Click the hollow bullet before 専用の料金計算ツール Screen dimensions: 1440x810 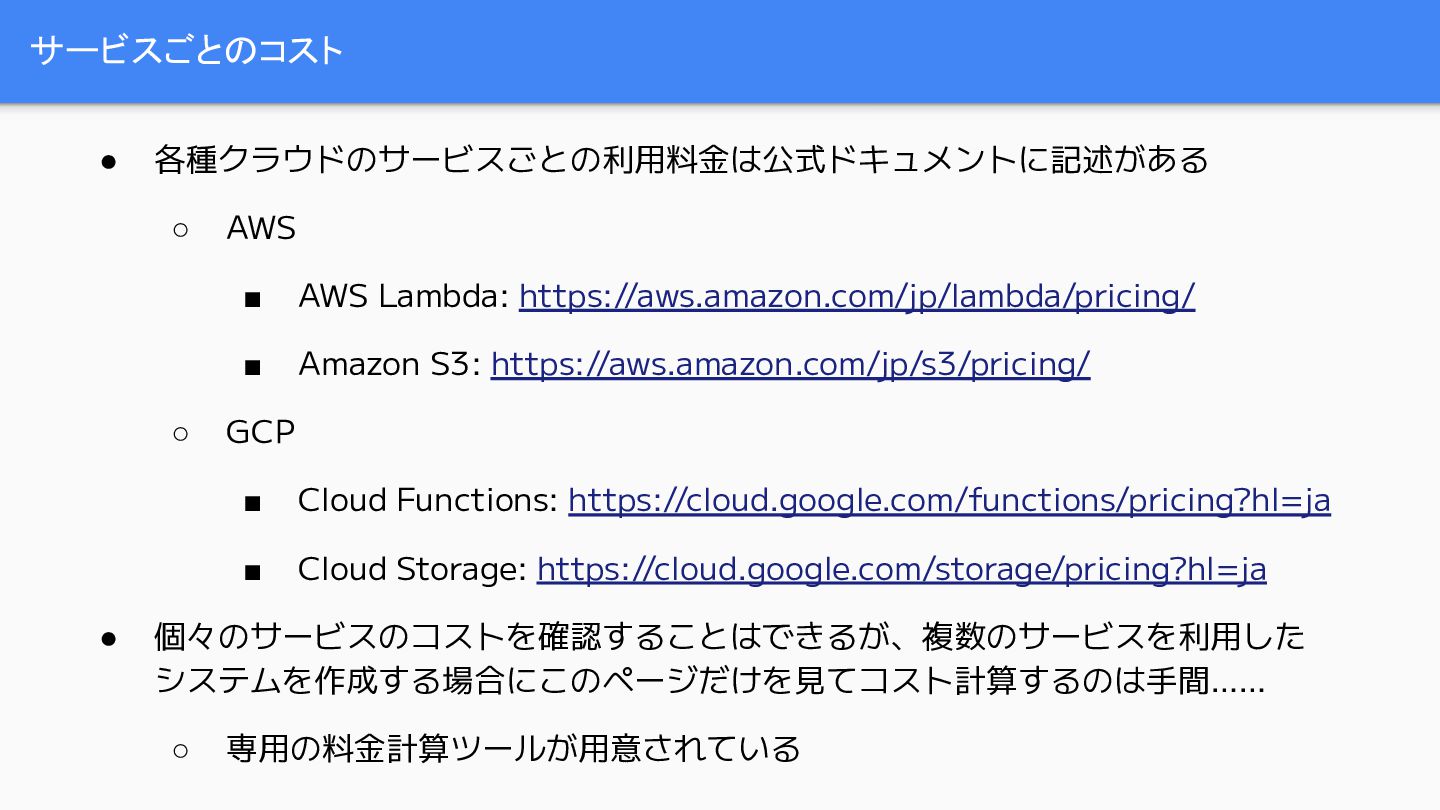pos(181,749)
